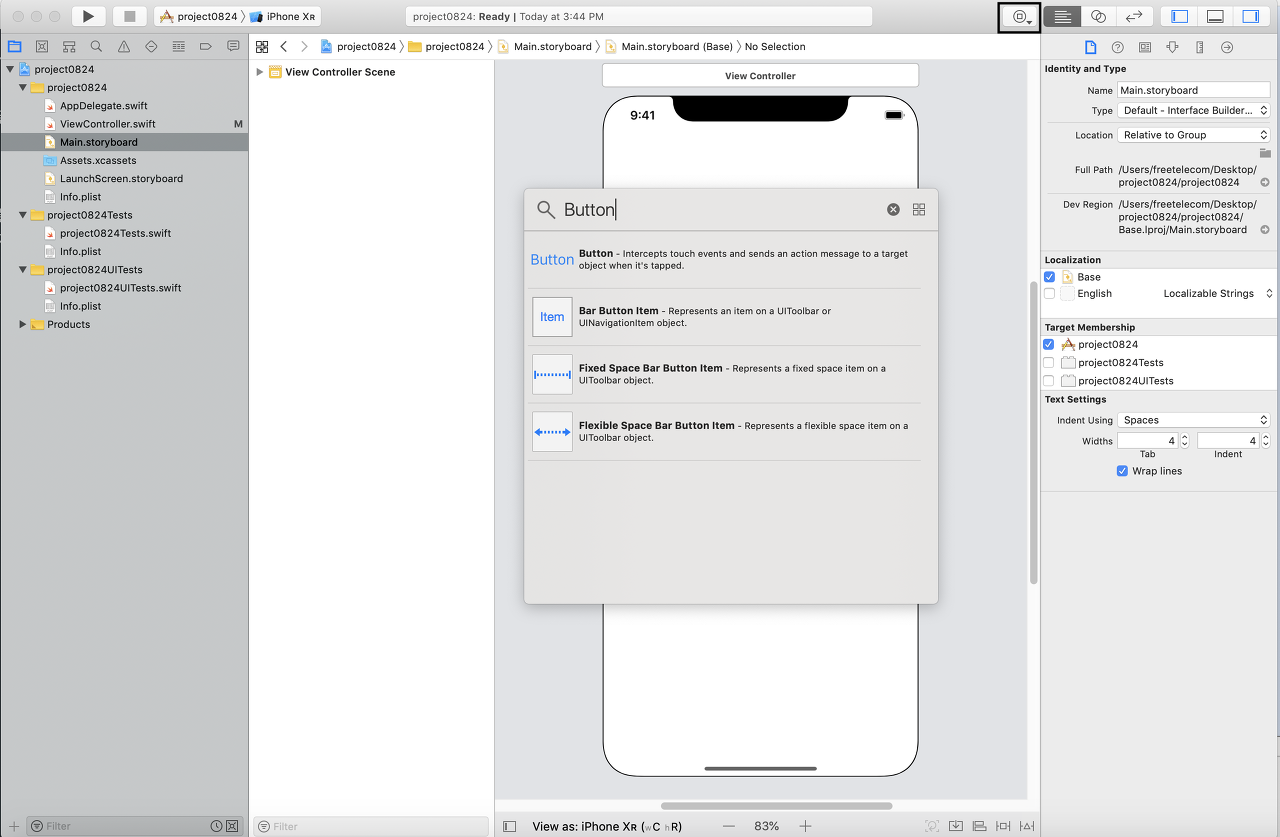1280x837 pixels.
Task: Adjust the Indent width stepper
Action: click(x=1265, y=441)
